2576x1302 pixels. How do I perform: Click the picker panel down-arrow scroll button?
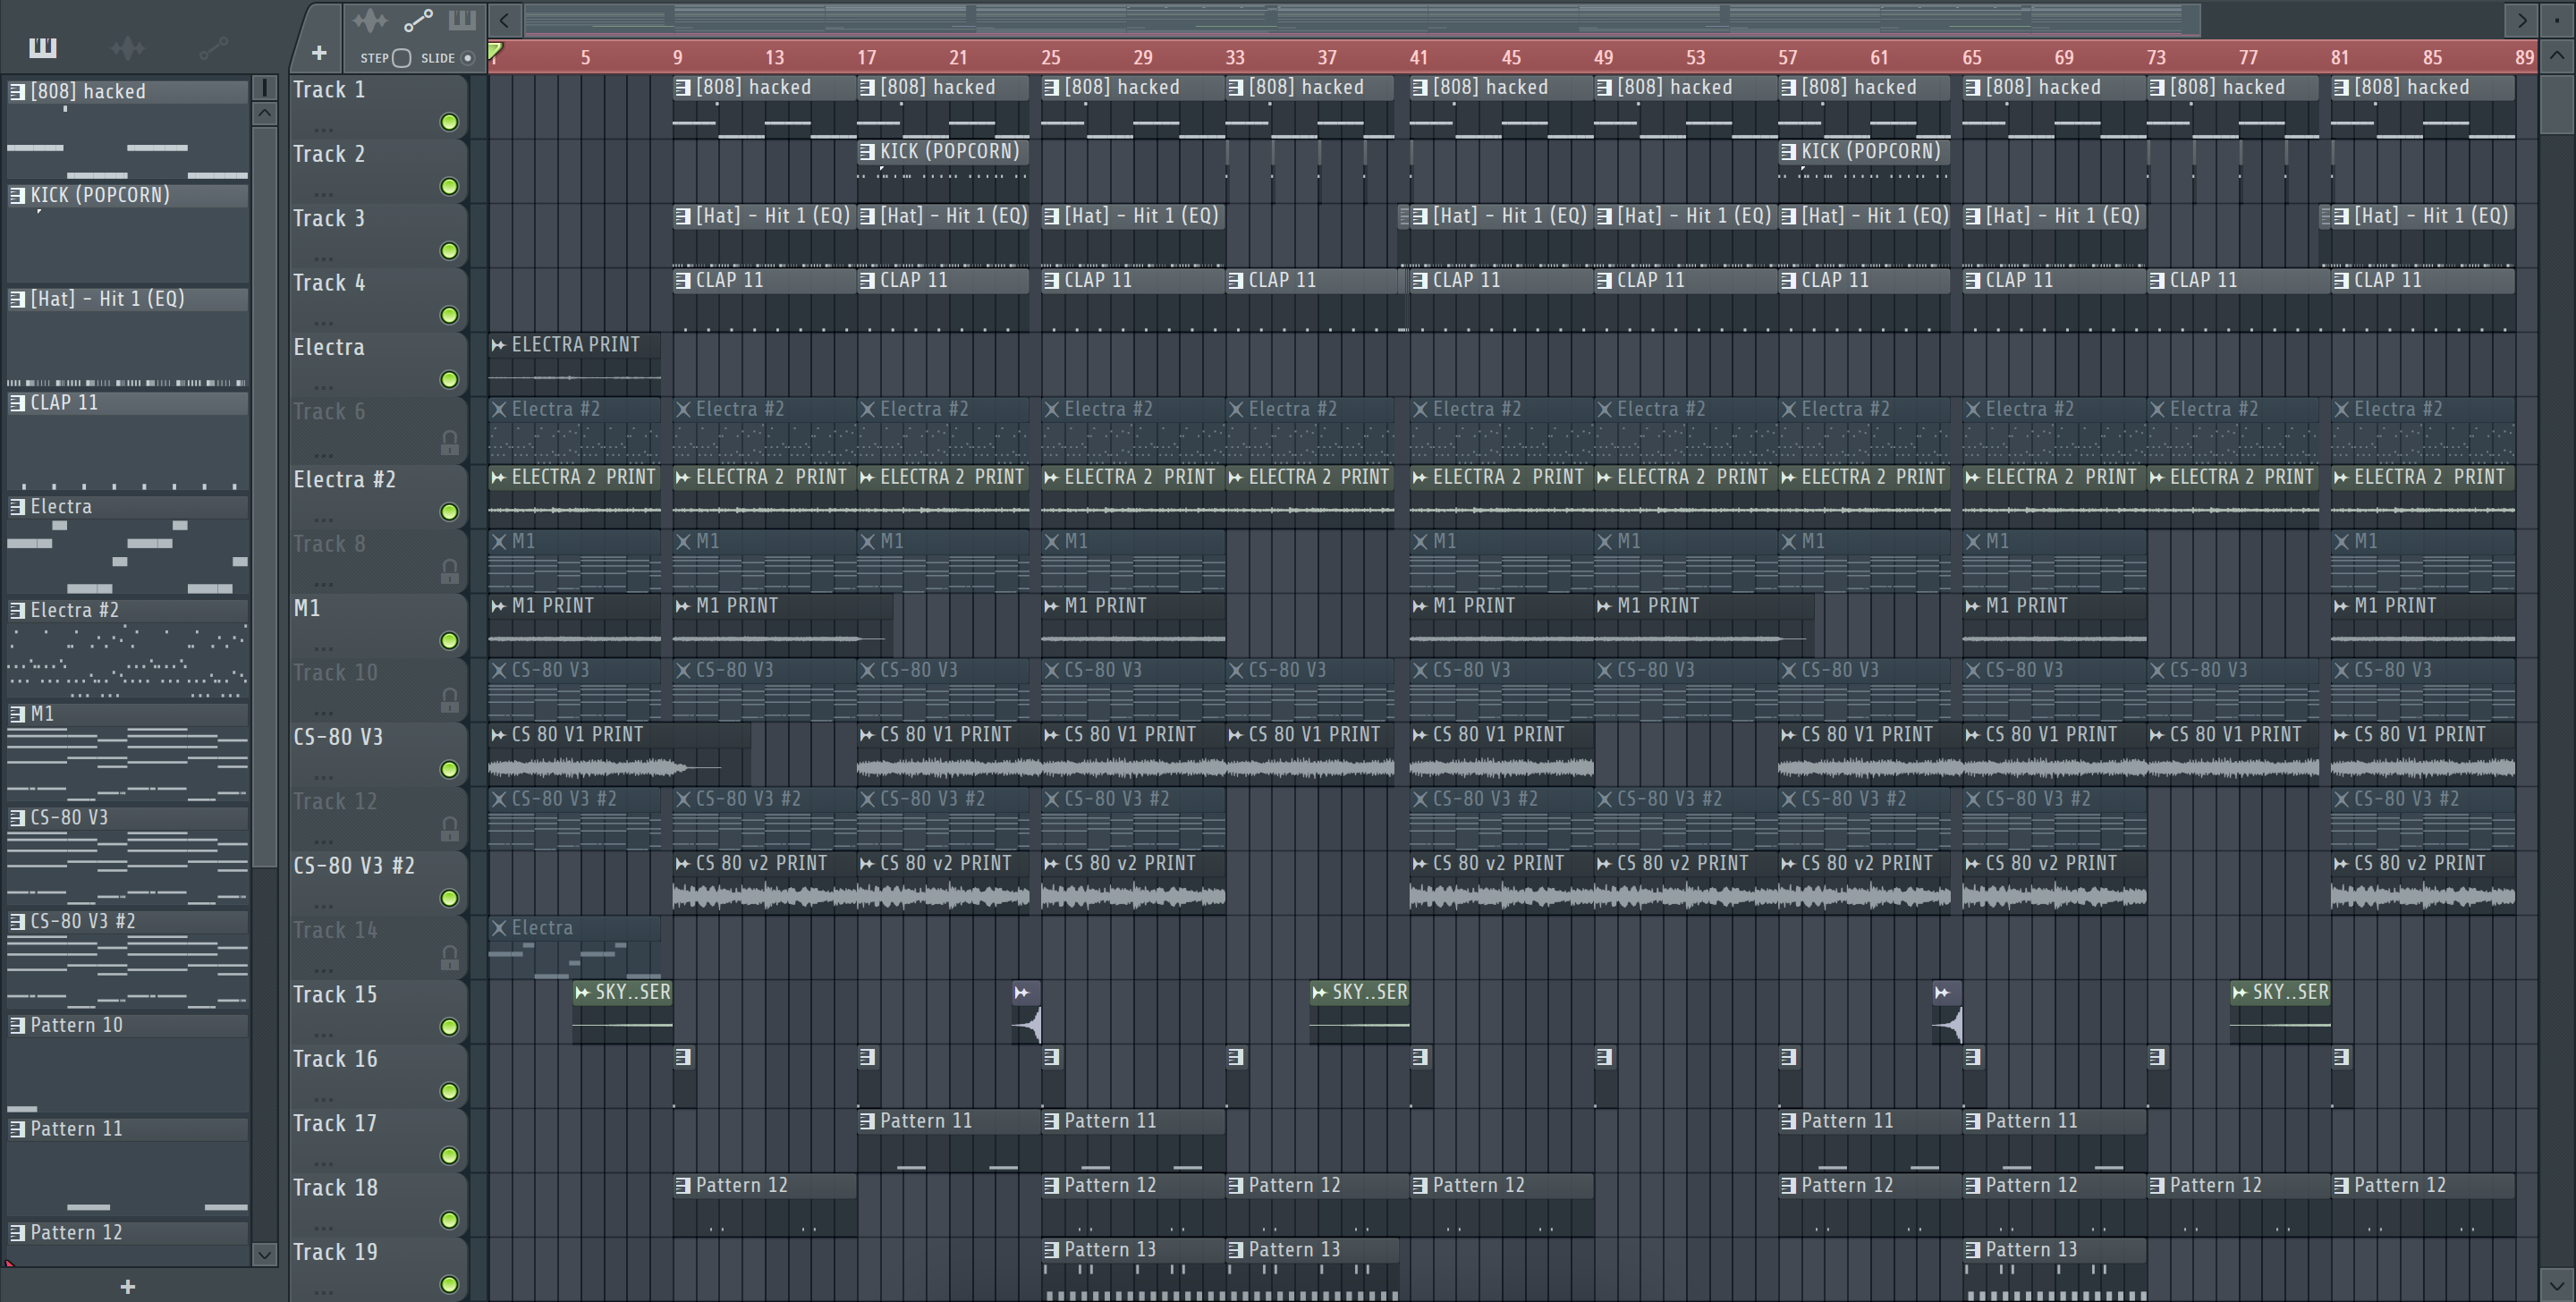[264, 1254]
